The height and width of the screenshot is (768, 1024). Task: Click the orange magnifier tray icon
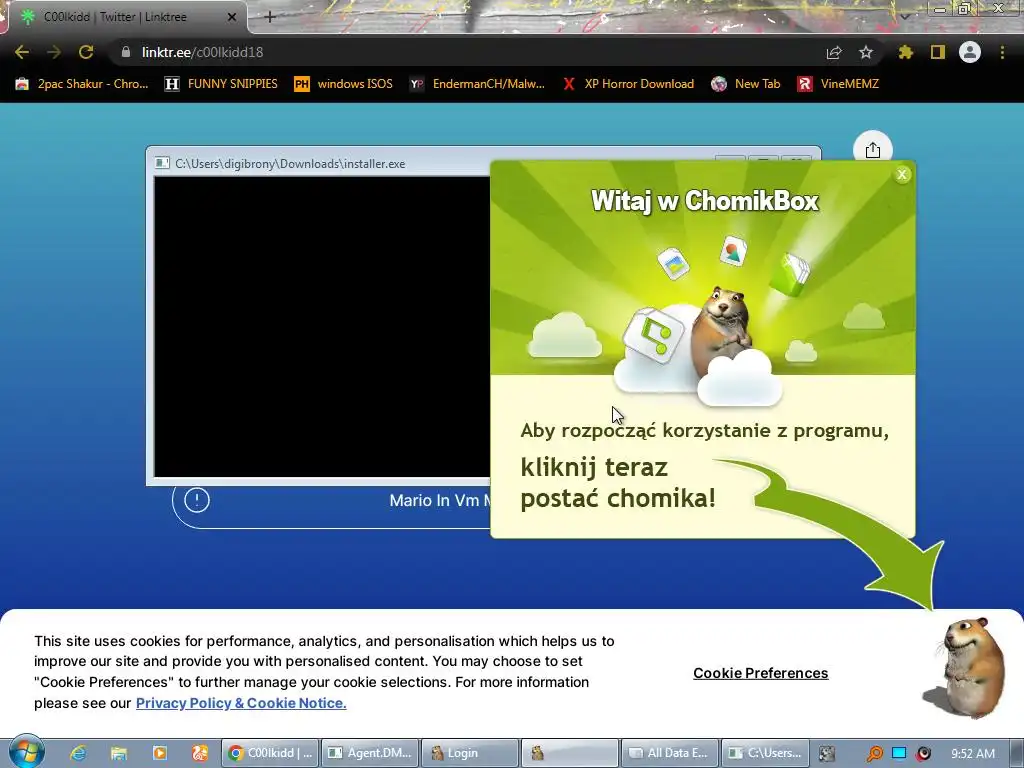click(x=874, y=754)
